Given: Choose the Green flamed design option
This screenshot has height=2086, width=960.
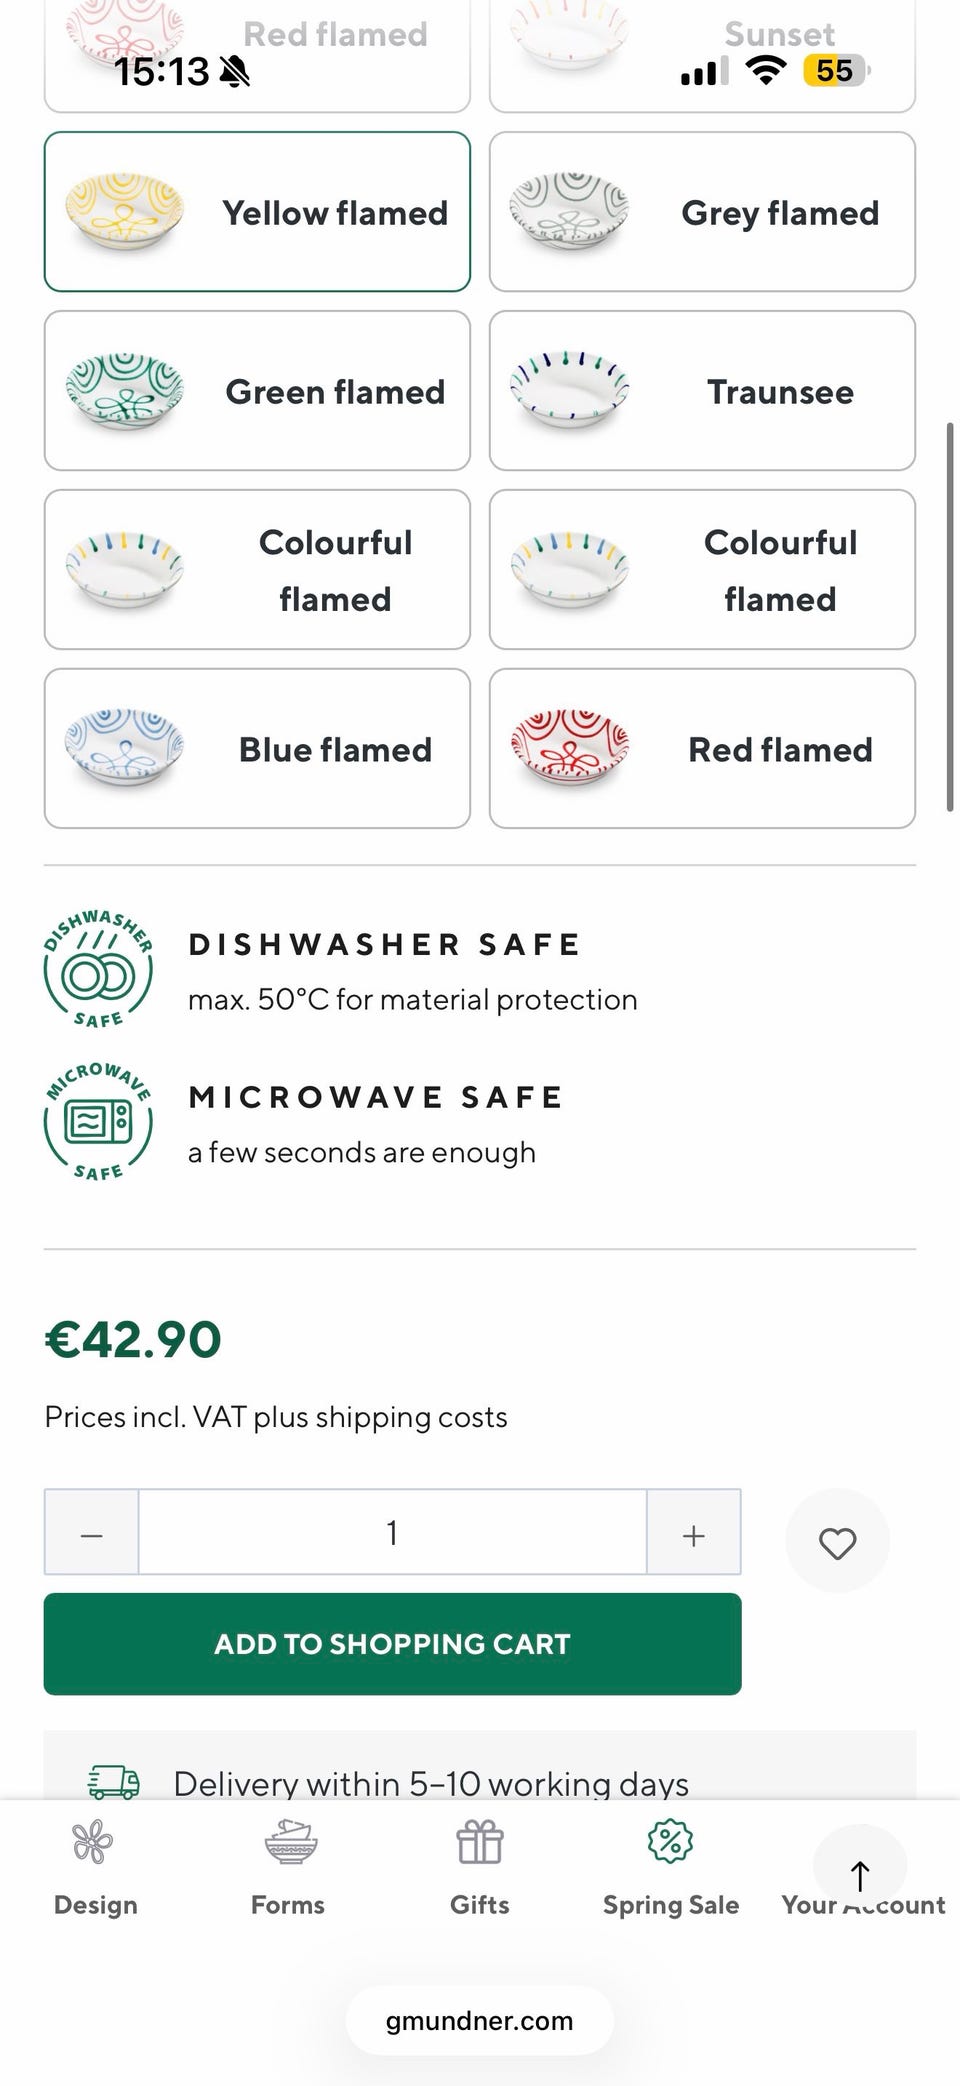Looking at the screenshot, I should click(257, 391).
